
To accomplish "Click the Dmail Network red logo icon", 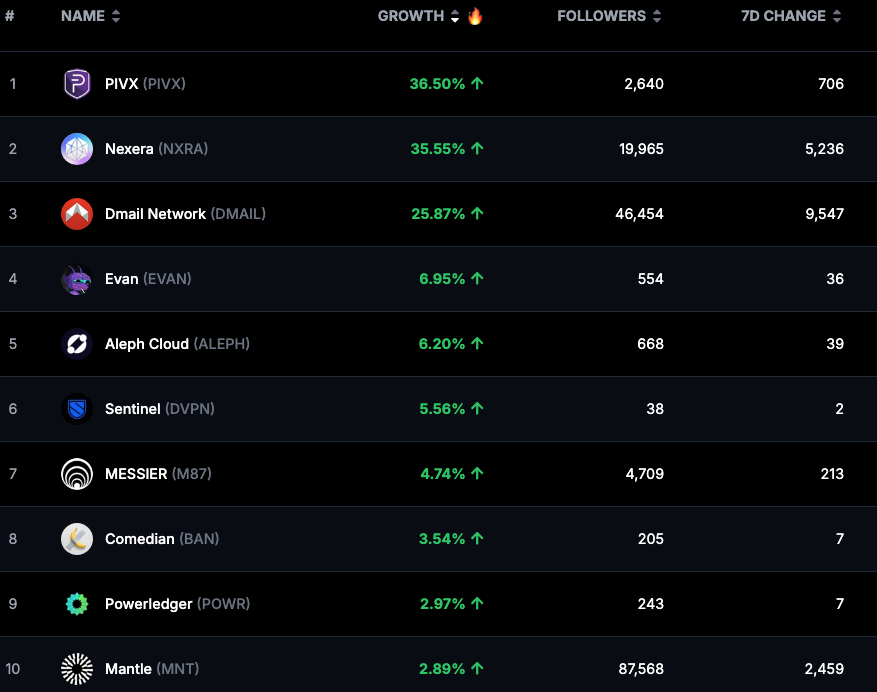I will click(77, 214).
